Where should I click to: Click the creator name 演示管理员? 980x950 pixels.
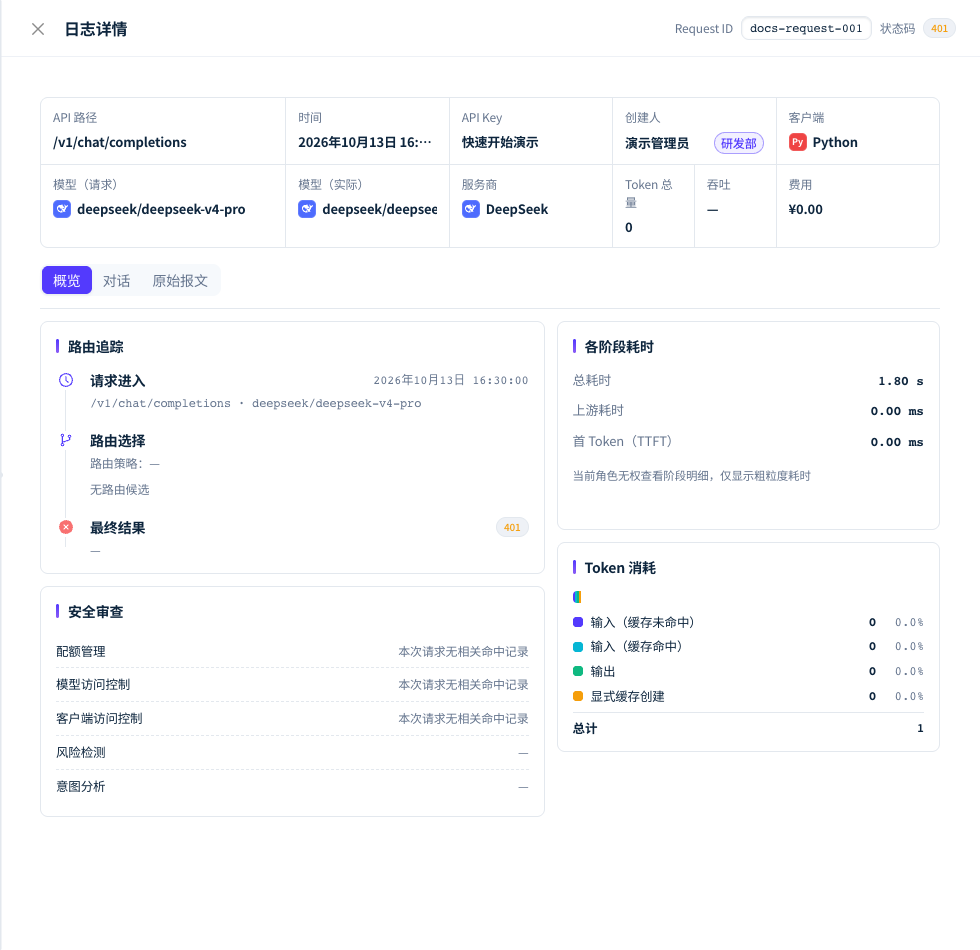(x=657, y=143)
